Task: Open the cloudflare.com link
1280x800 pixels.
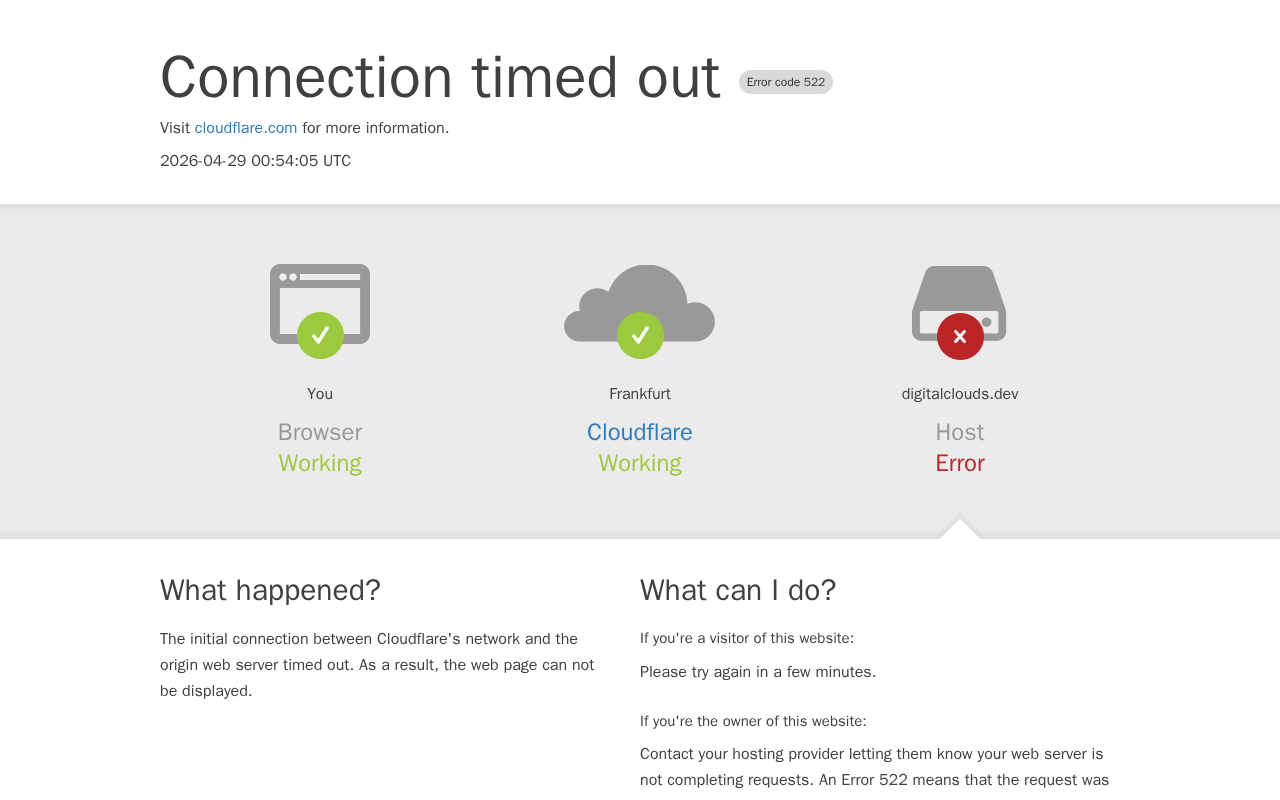Action: click(246, 128)
